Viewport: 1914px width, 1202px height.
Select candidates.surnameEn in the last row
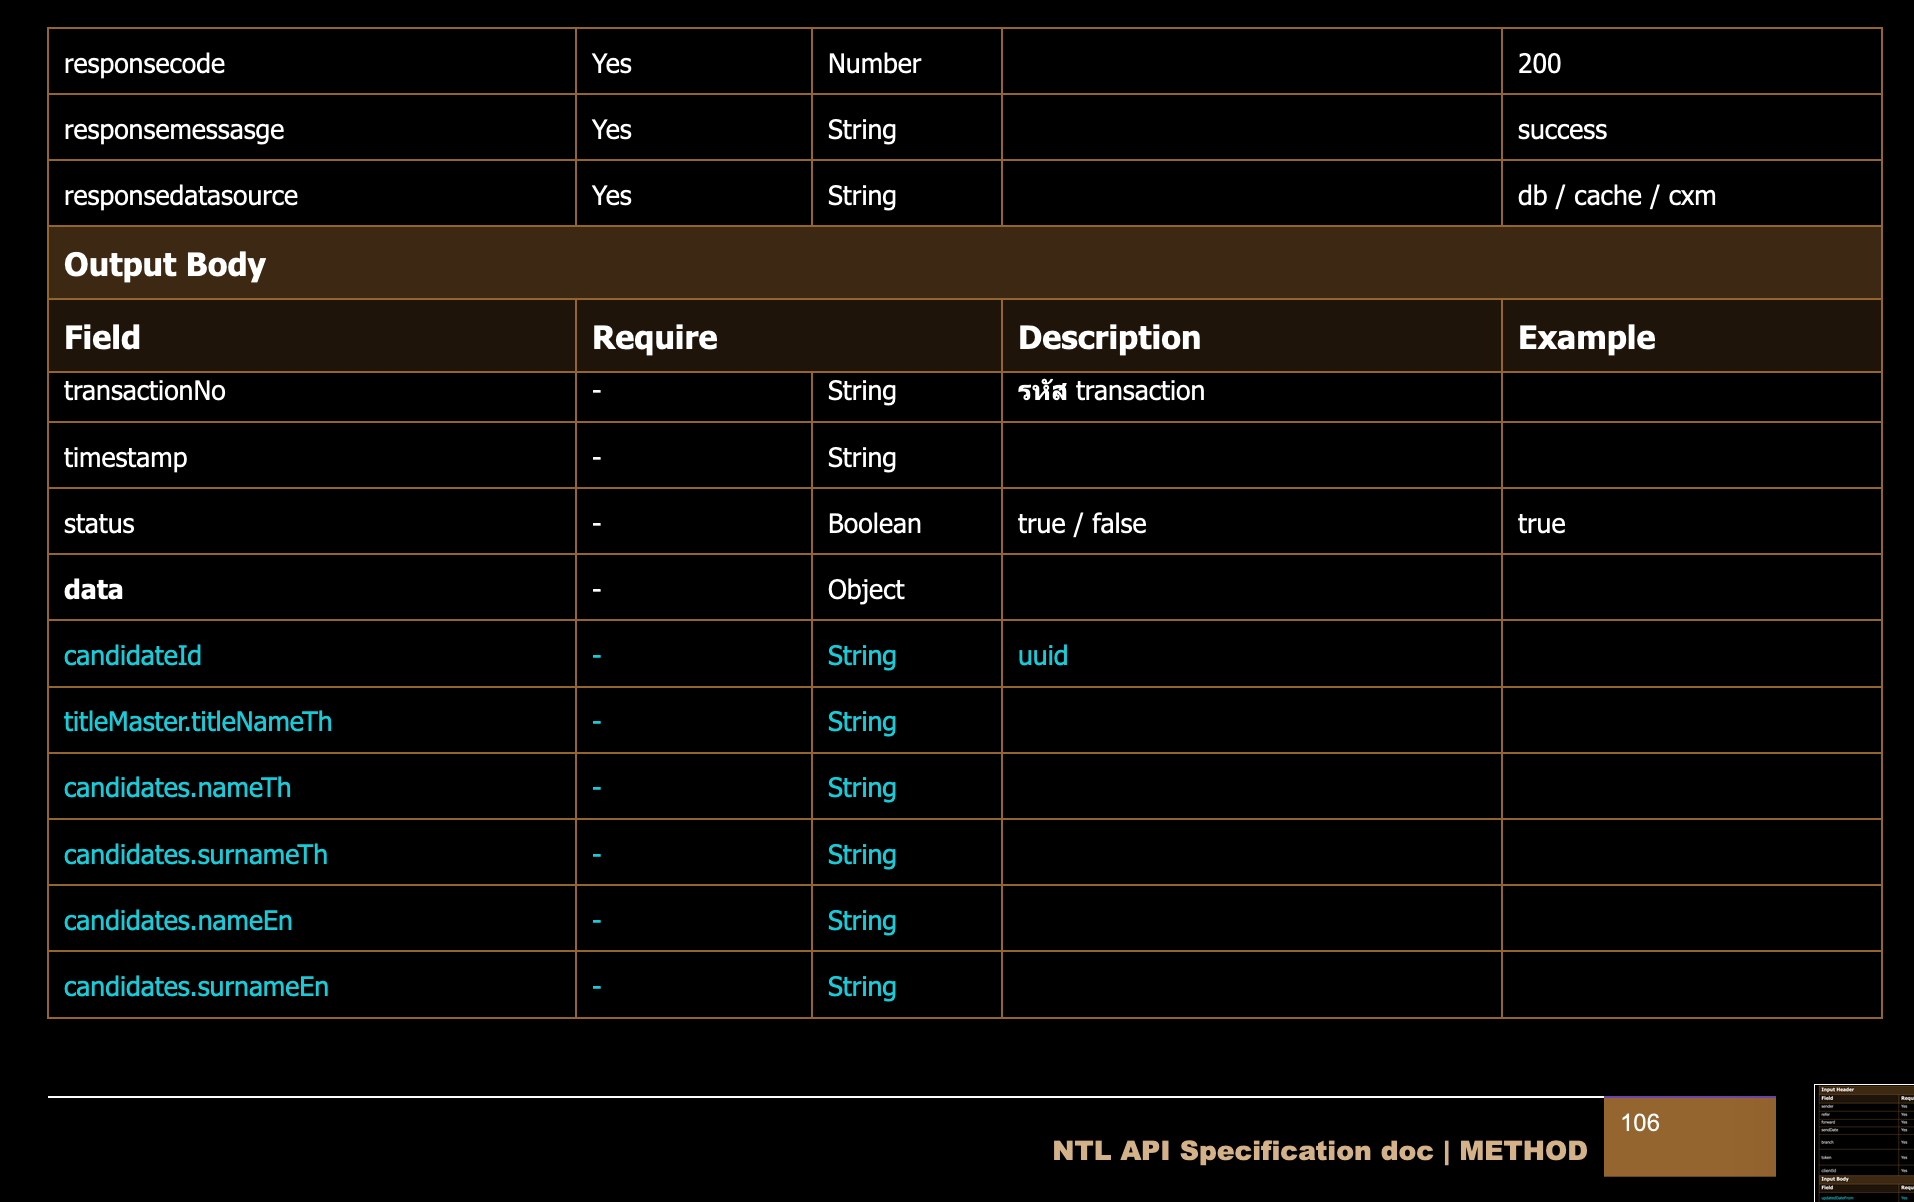196,987
